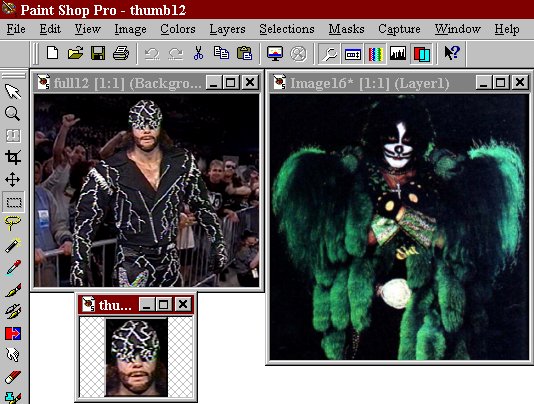Pick the Magic Wand tool
This screenshot has height=404, width=534.
coord(13,245)
